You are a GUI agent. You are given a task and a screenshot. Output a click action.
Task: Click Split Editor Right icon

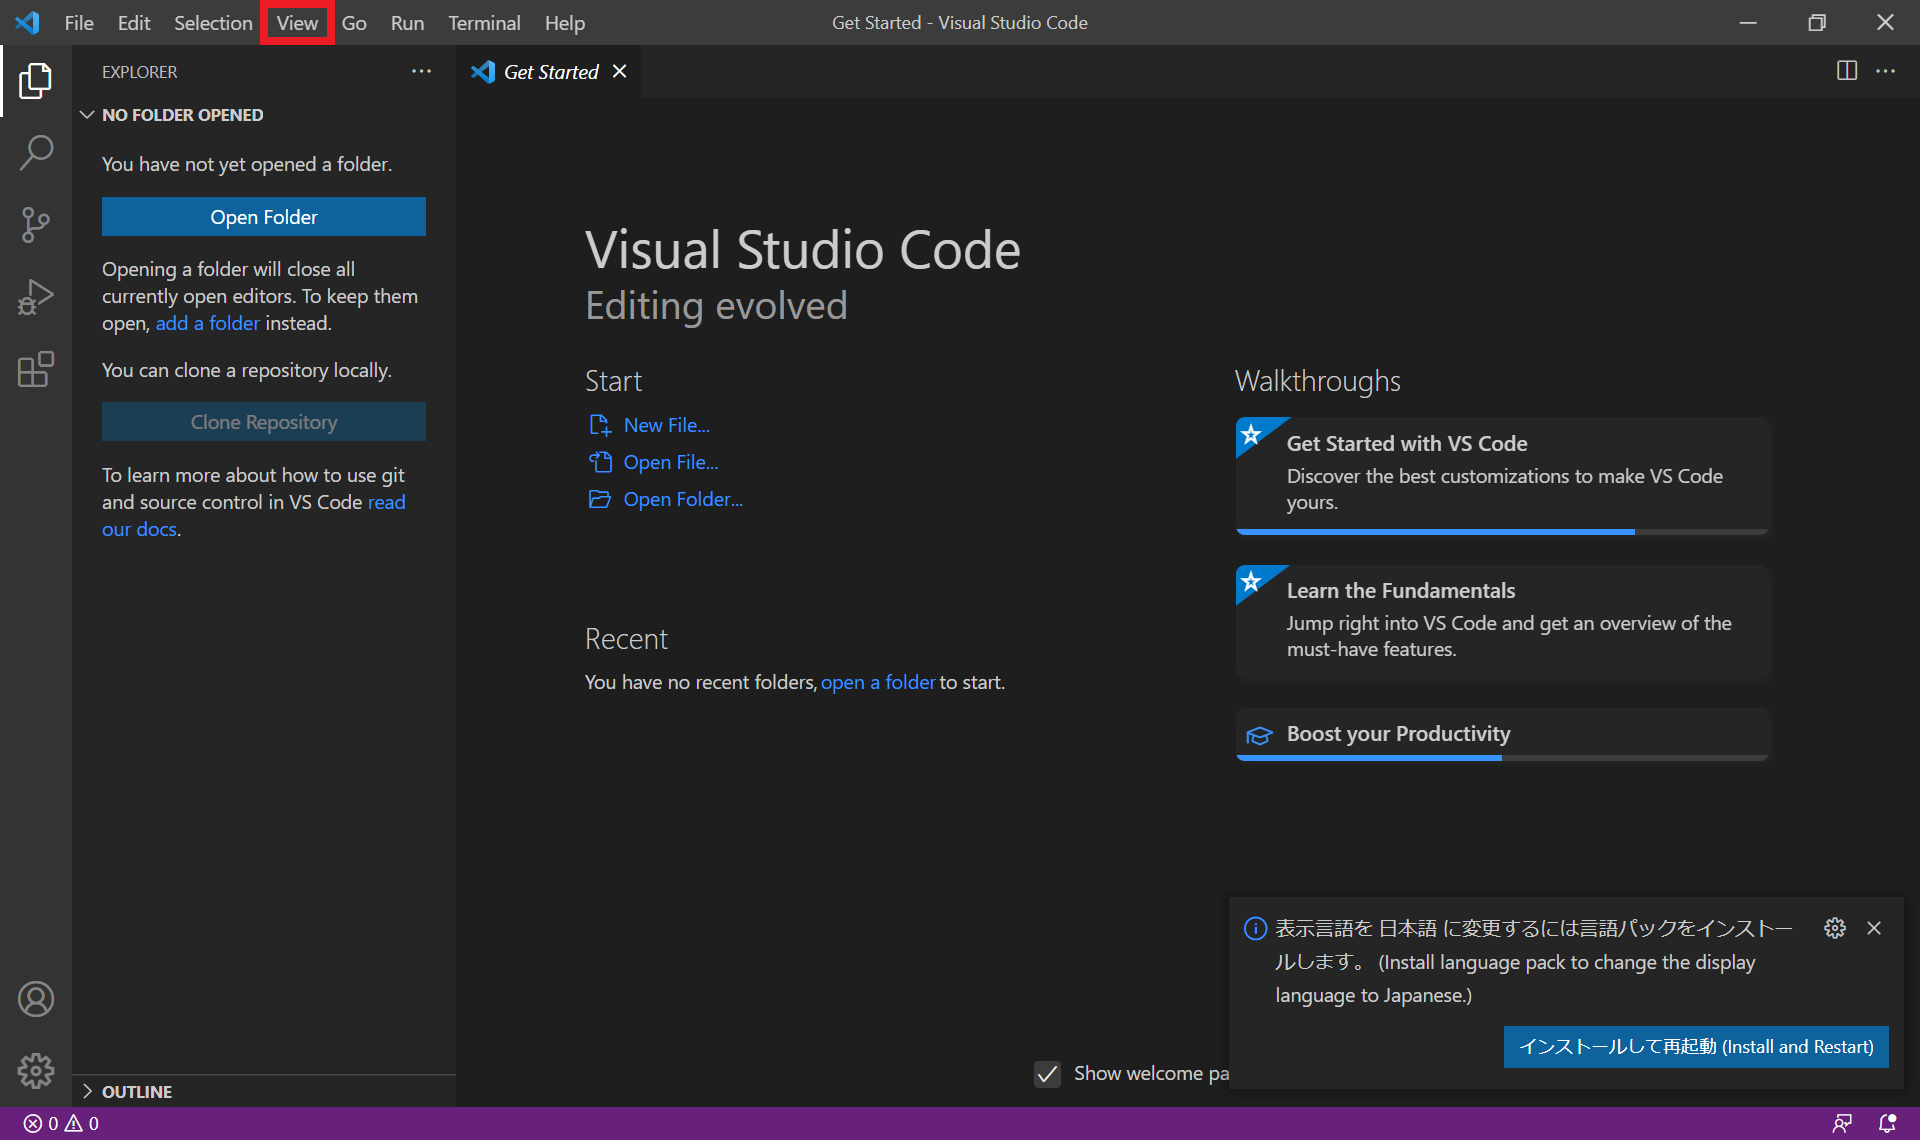click(1846, 71)
